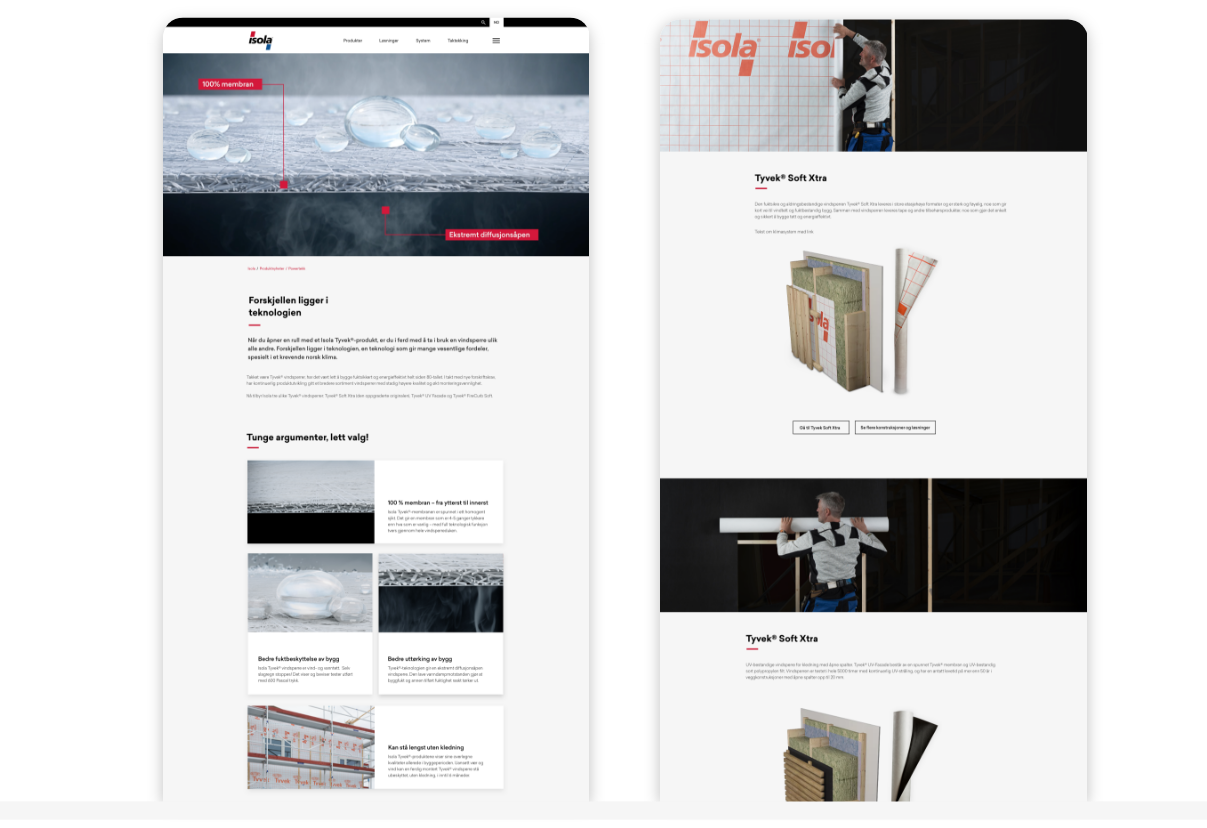Click the '100% membran' red label
This screenshot has height=828, width=1207.
[x=229, y=84]
